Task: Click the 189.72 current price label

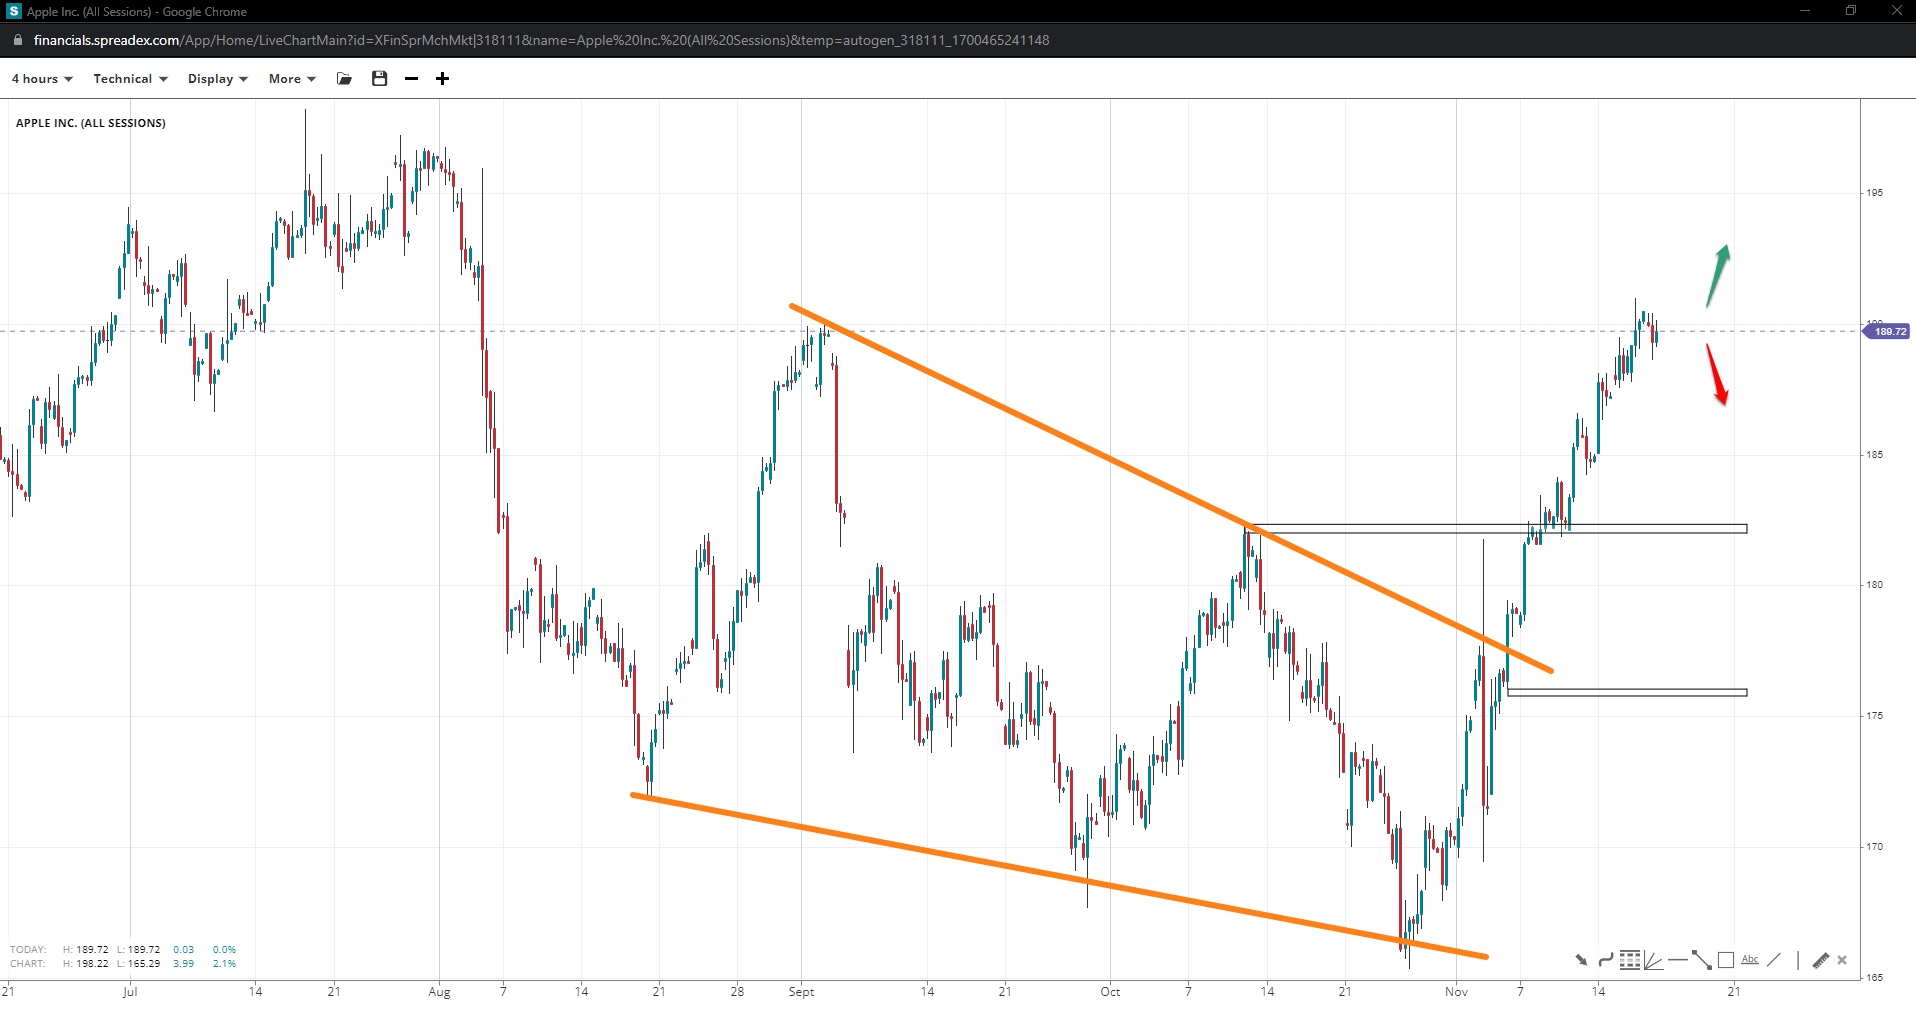Action: (x=1888, y=331)
